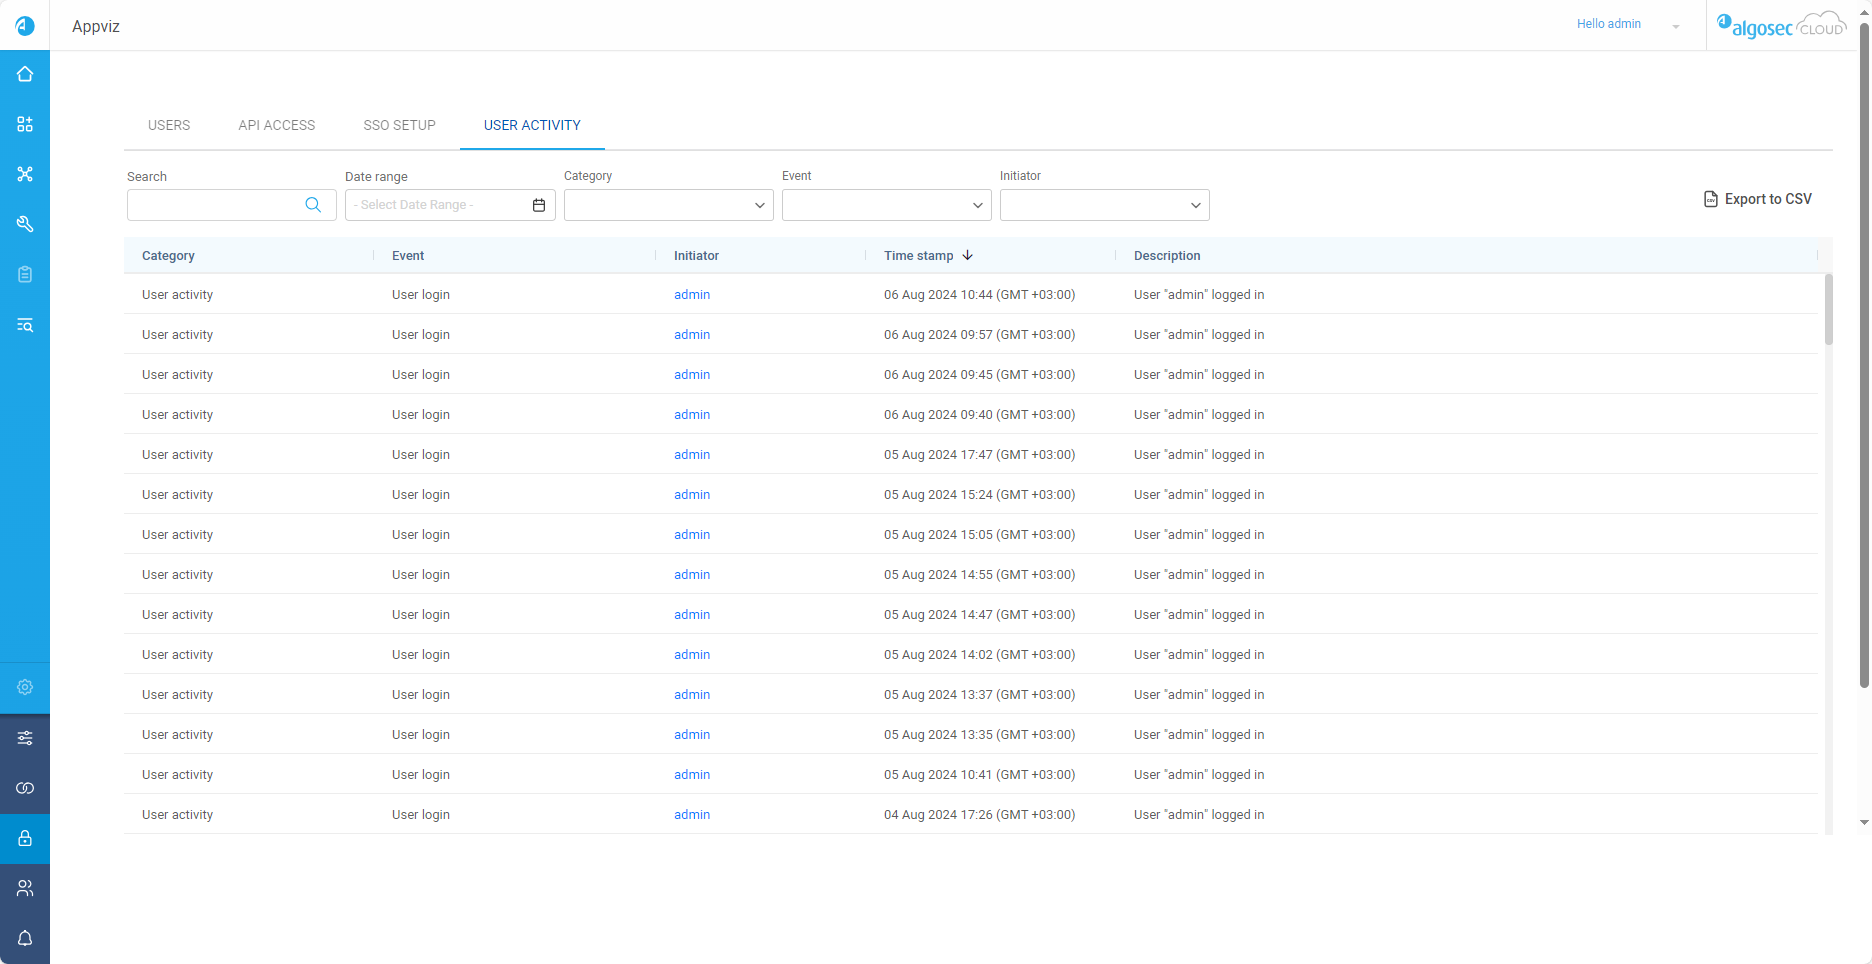Click the network topology icon in sidebar
Screen dimensions: 1872x964
point(25,174)
